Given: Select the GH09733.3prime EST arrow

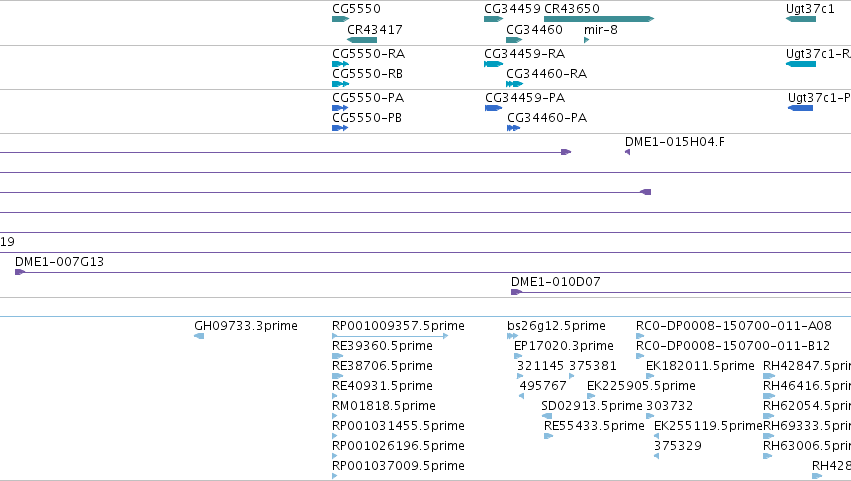Looking at the screenshot, I should click(199, 336).
